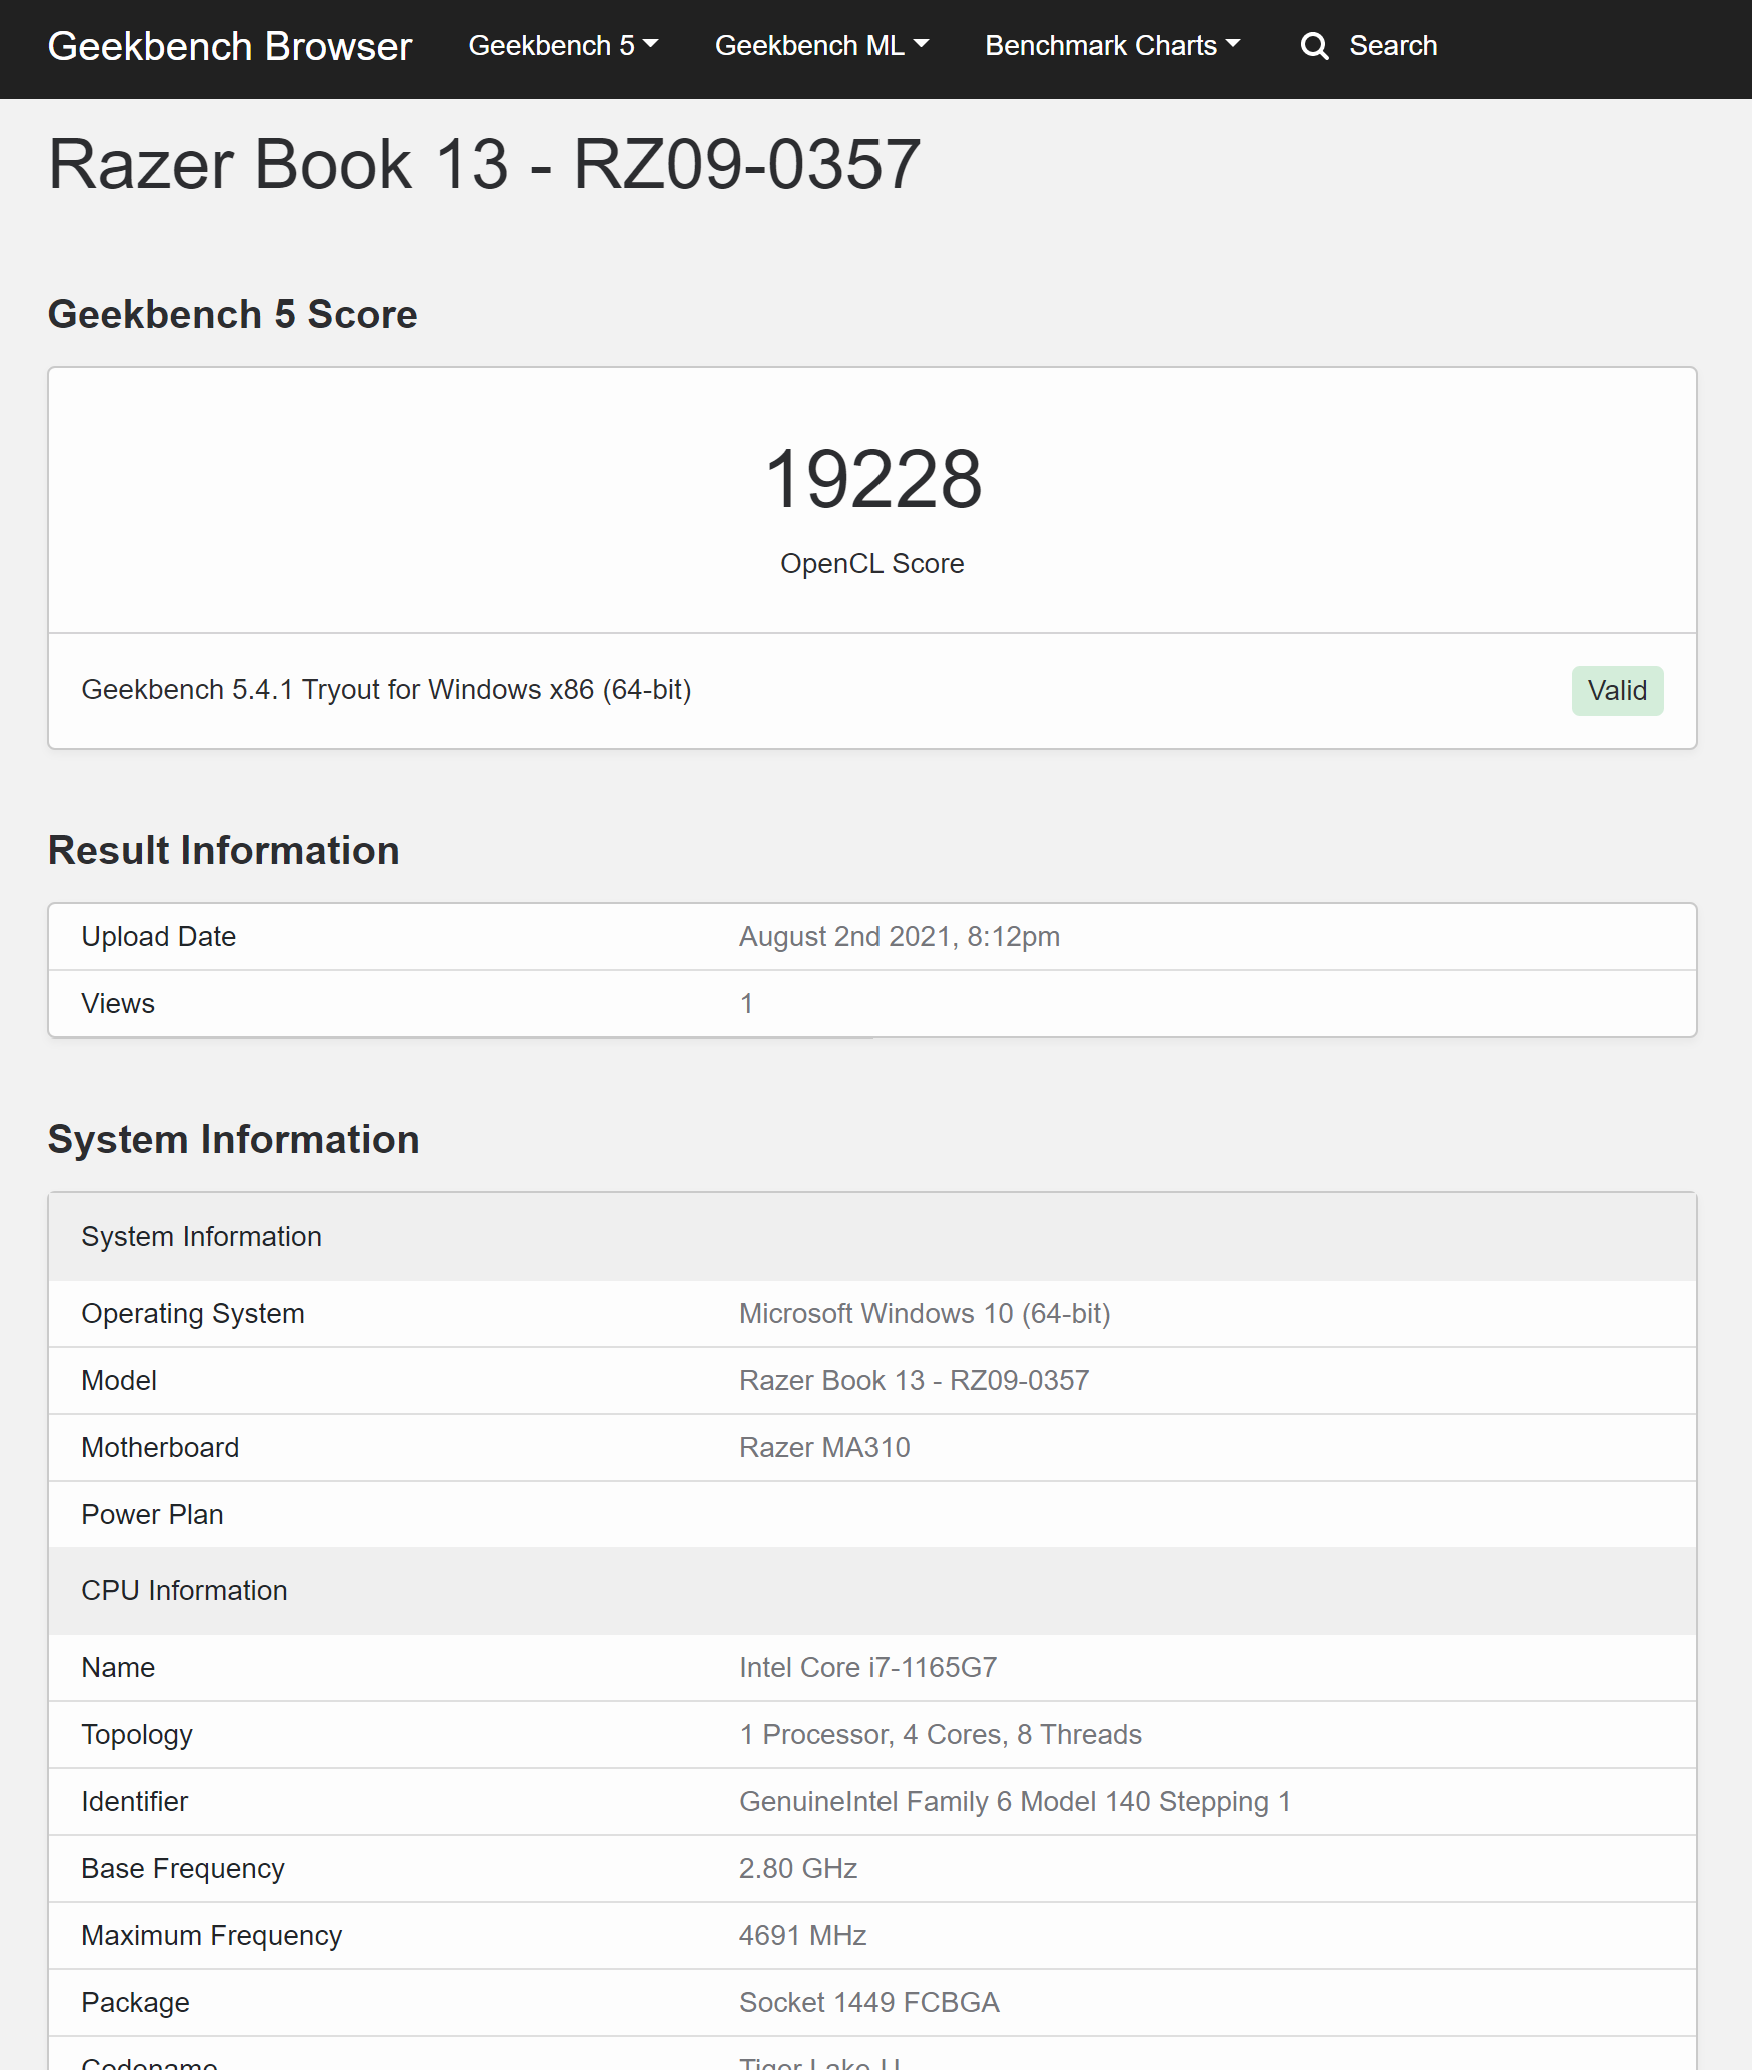Open the Benchmark Charts dropdown

(x=1112, y=46)
